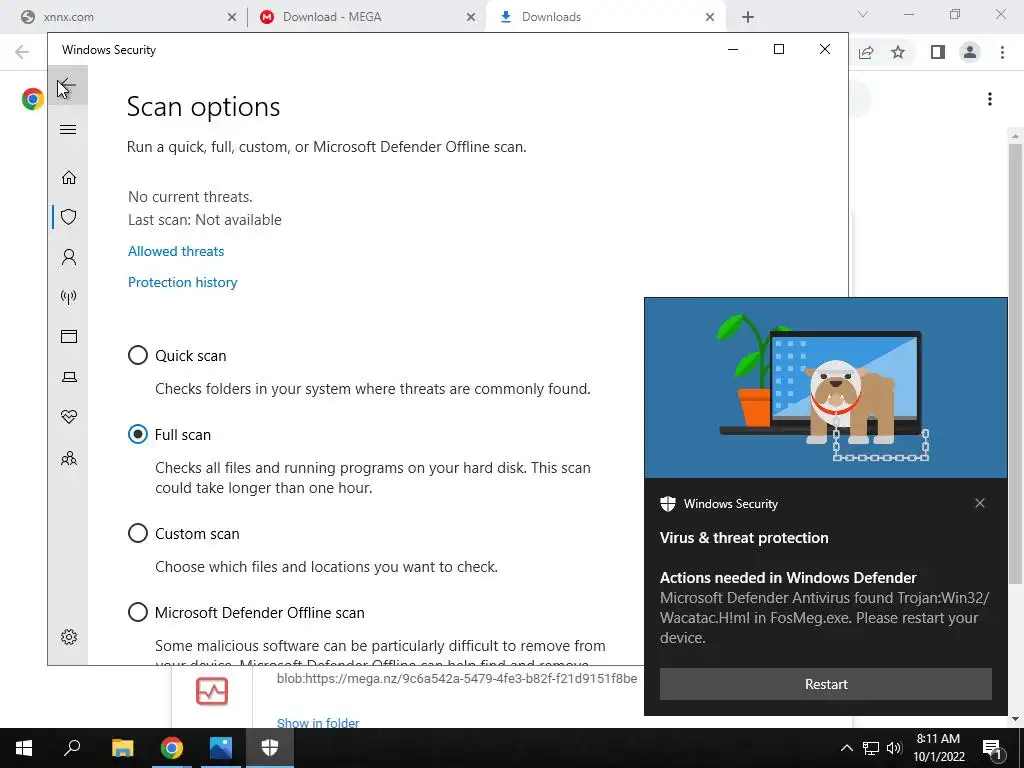This screenshot has height=768, width=1024.
Task: Open Windows taskbar search
Action: click(72, 748)
